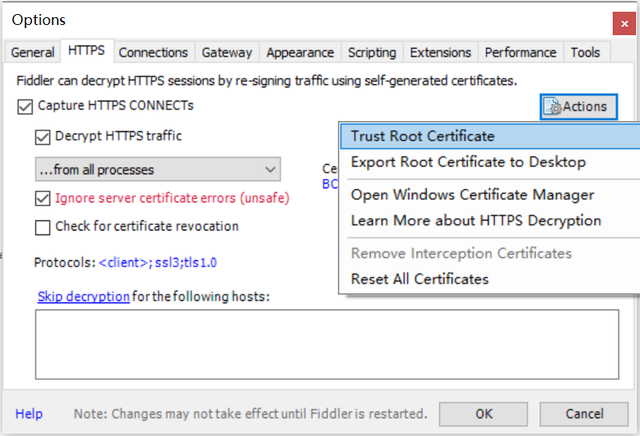The height and width of the screenshot is (436, 640).
Task: Focus the skip-decryption hosts text box
Action: [327, 345]
